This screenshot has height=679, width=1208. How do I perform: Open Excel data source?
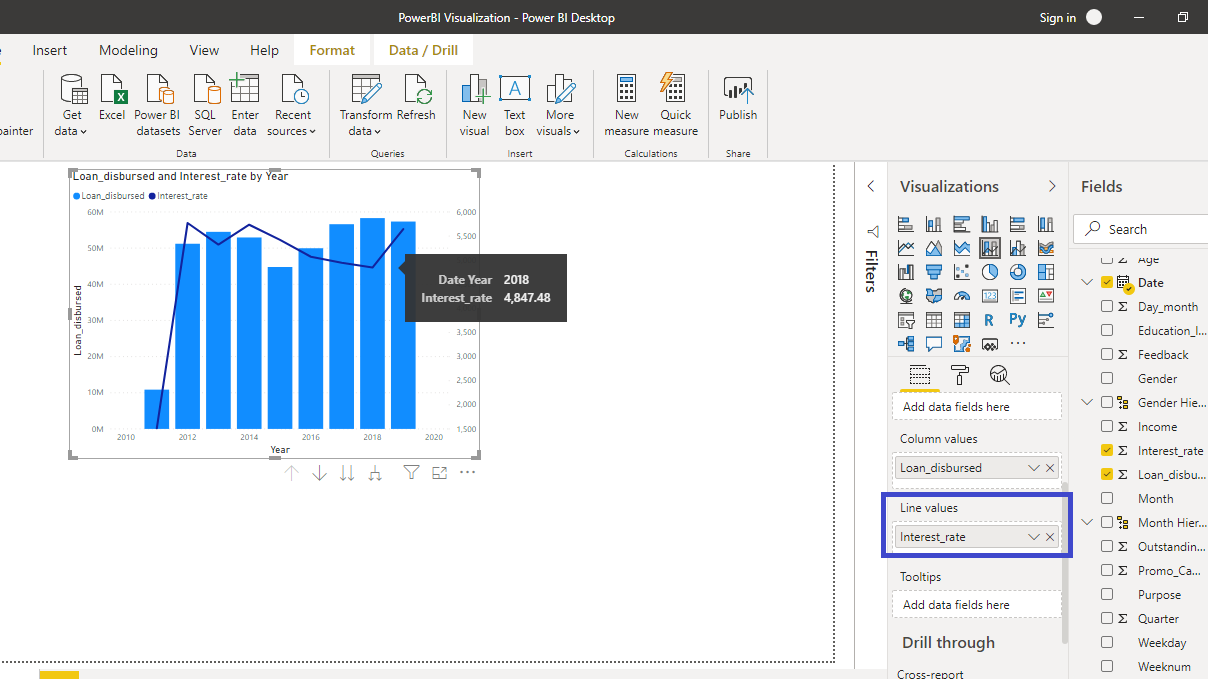pos(112,99)
